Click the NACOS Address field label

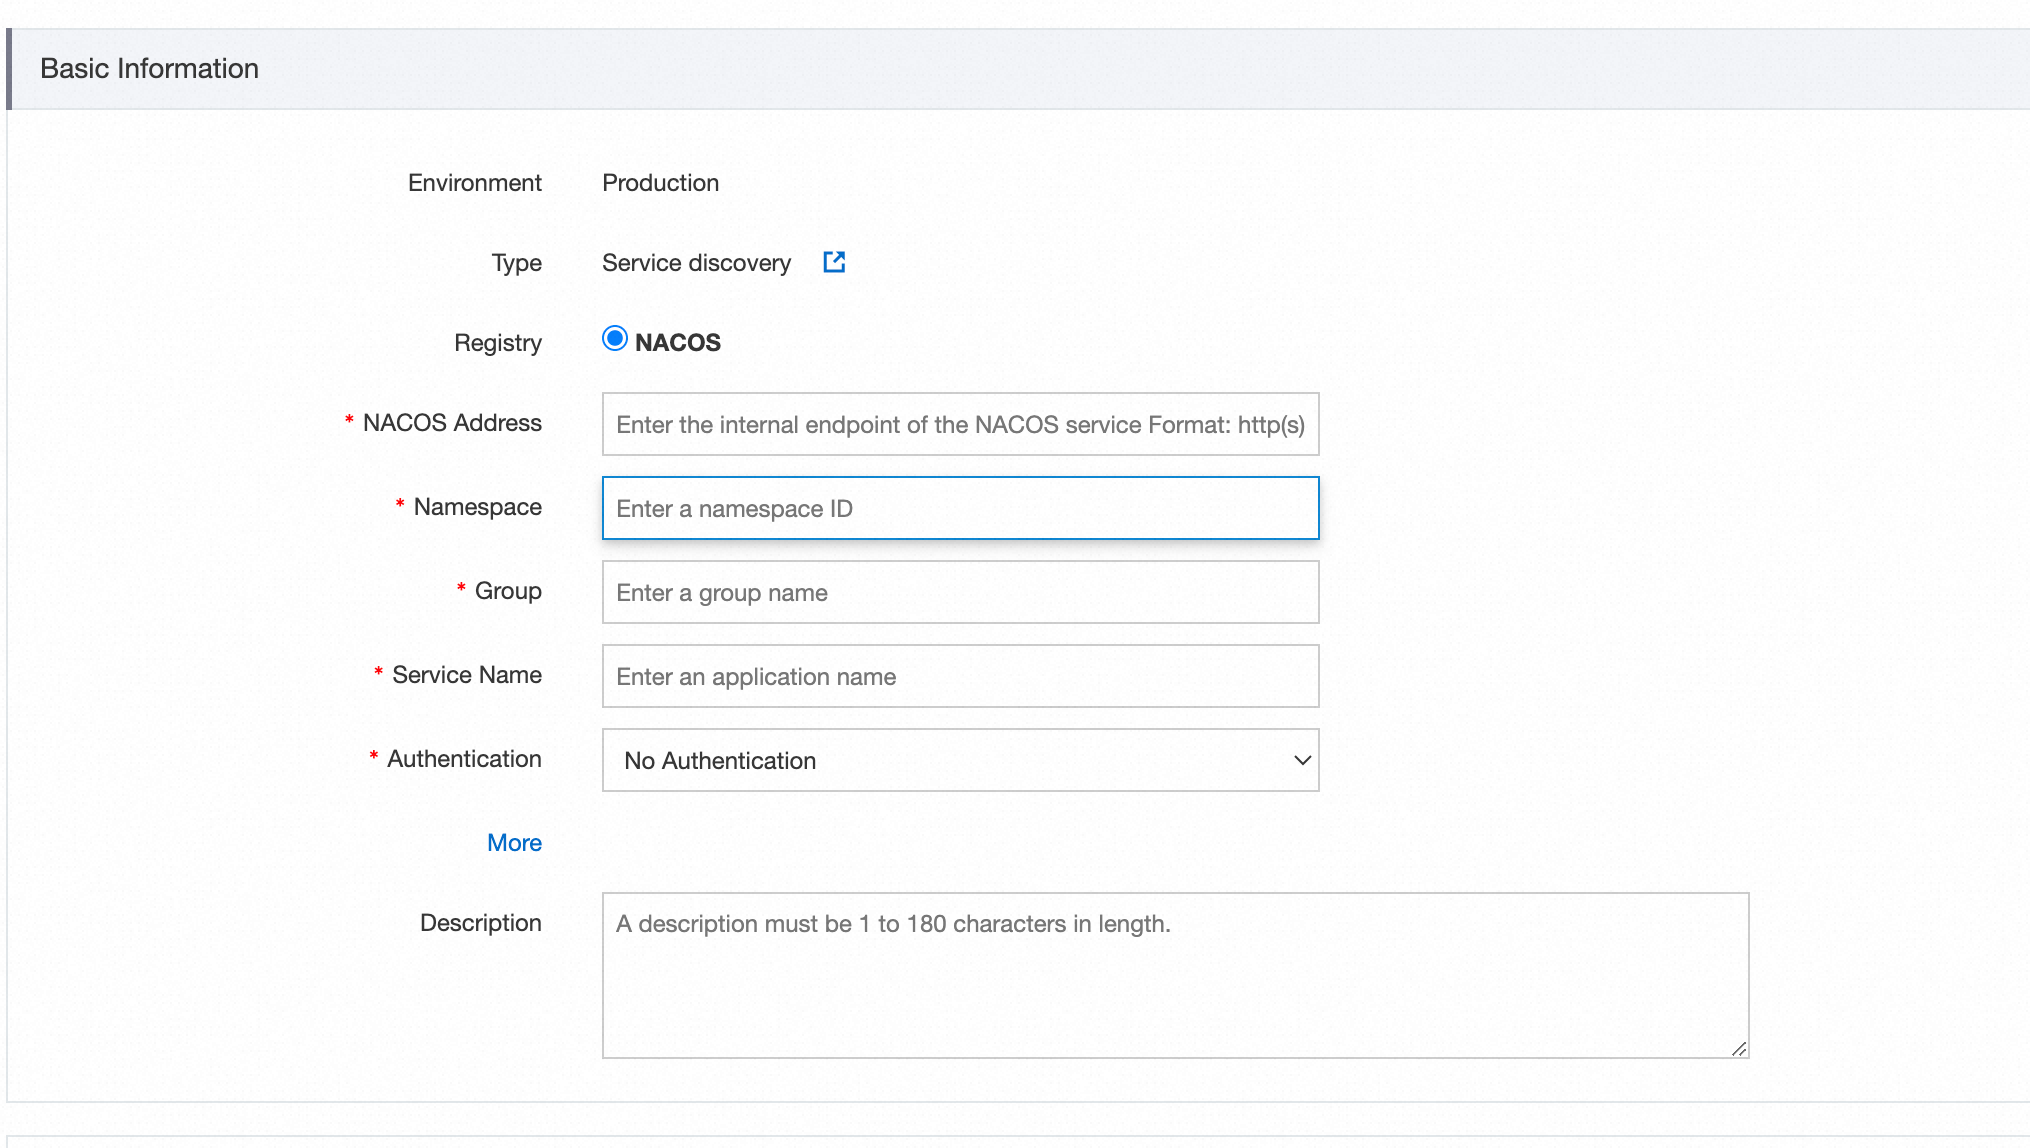(x=452, y=423)
